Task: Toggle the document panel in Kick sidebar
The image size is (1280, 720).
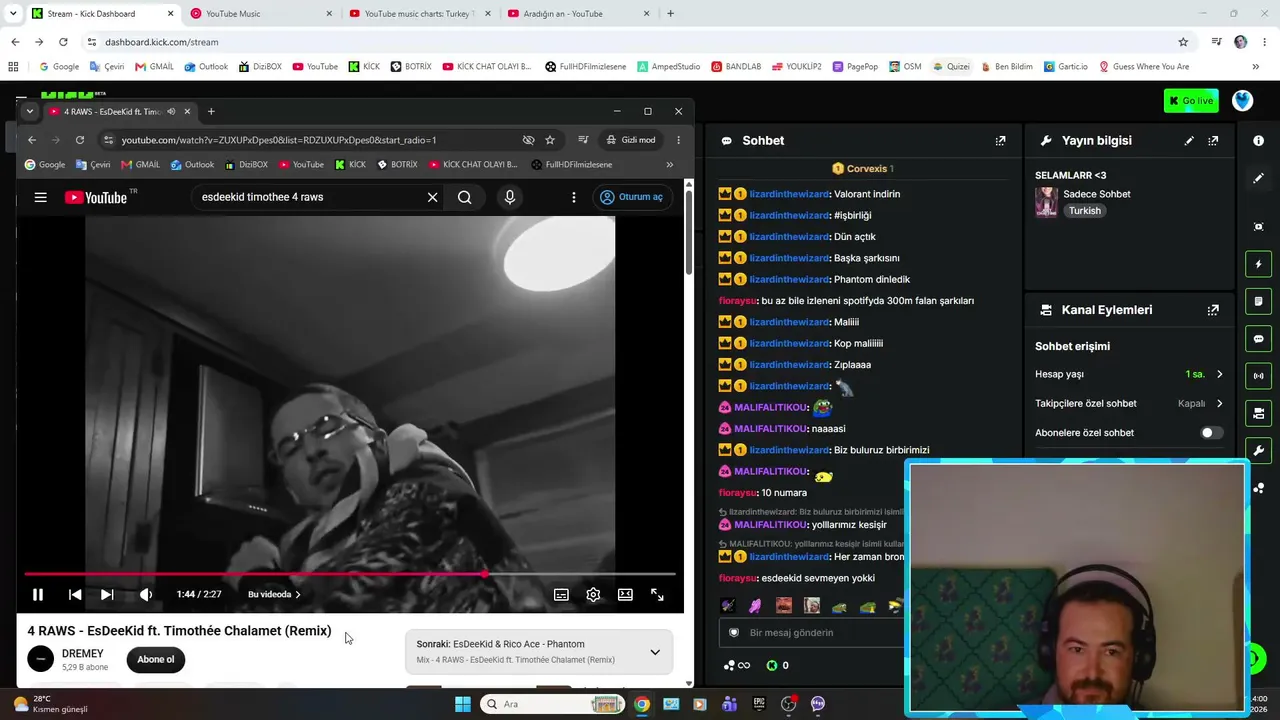Action: coord(1258,301)
